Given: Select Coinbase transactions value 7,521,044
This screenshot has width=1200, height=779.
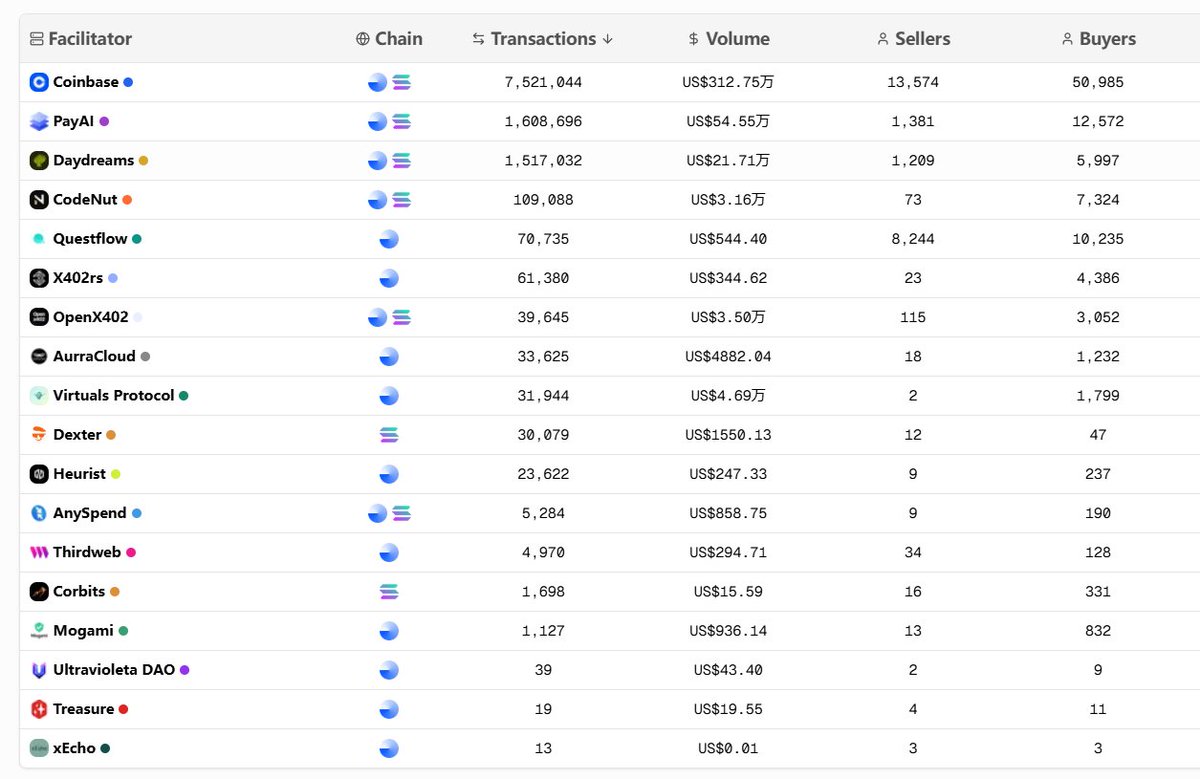Looking at the screenshot, I should (543, 82).
